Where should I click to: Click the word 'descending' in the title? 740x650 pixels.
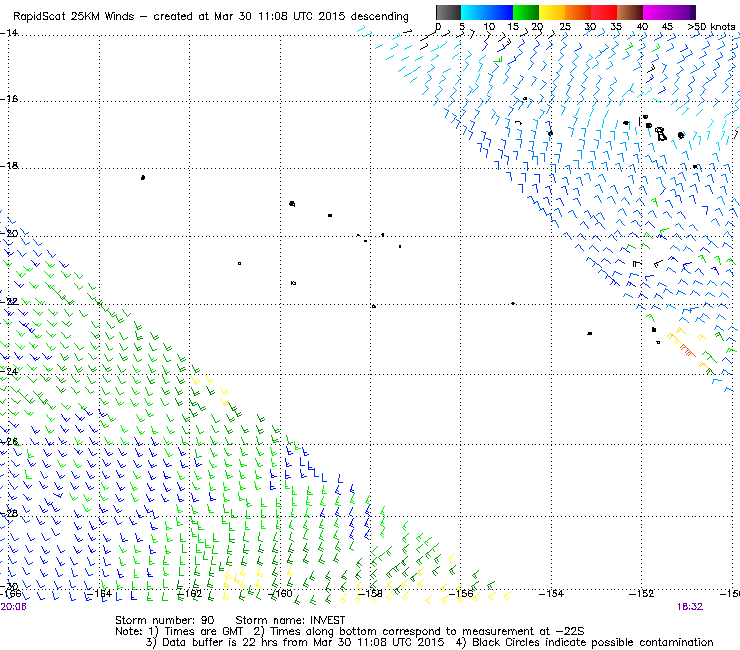pyautogui.click(x=379, y=17)
